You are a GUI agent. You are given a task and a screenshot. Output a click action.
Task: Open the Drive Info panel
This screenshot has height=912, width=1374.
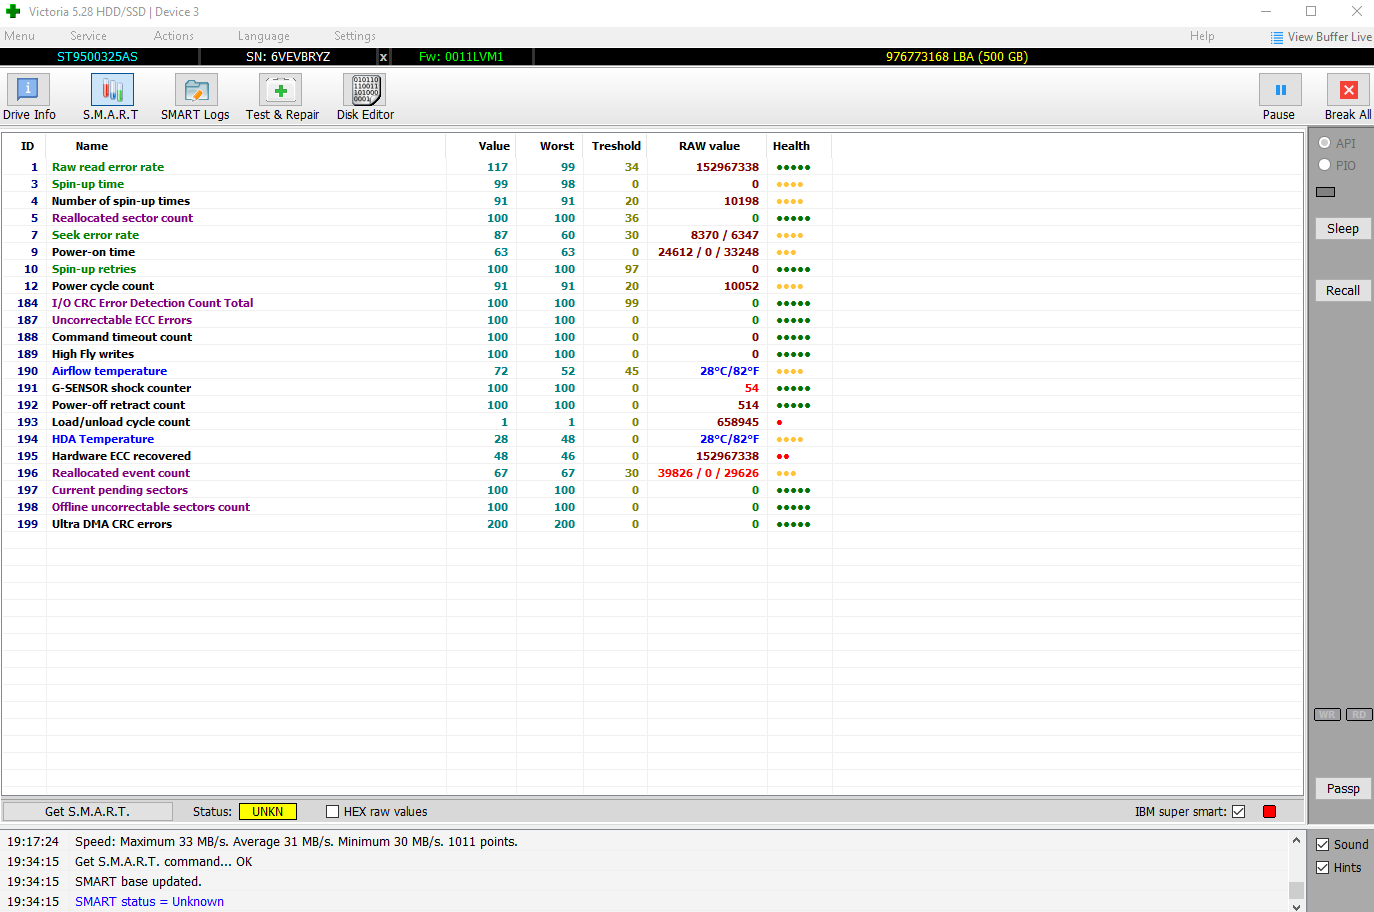pos(28,91)
